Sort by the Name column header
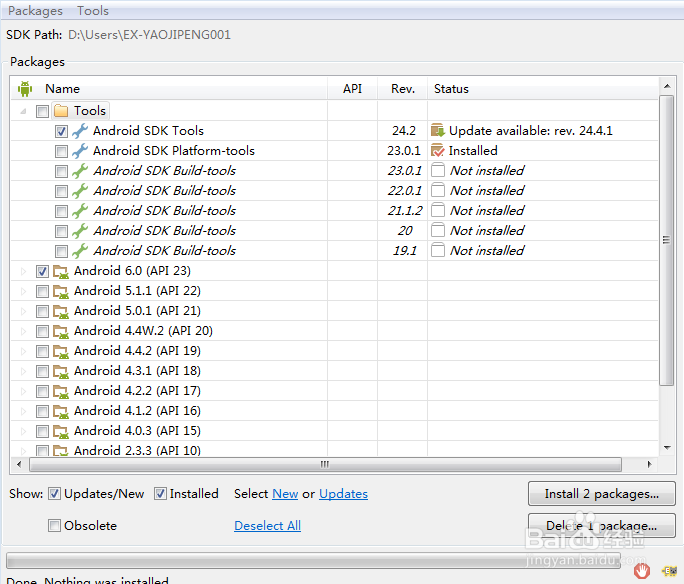This screenshot has width=684, height=584. pos(169,89)
